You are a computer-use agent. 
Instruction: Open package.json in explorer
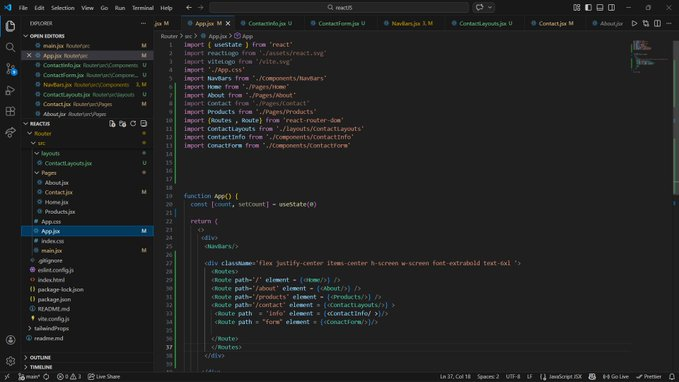click(x=54, y=299)
